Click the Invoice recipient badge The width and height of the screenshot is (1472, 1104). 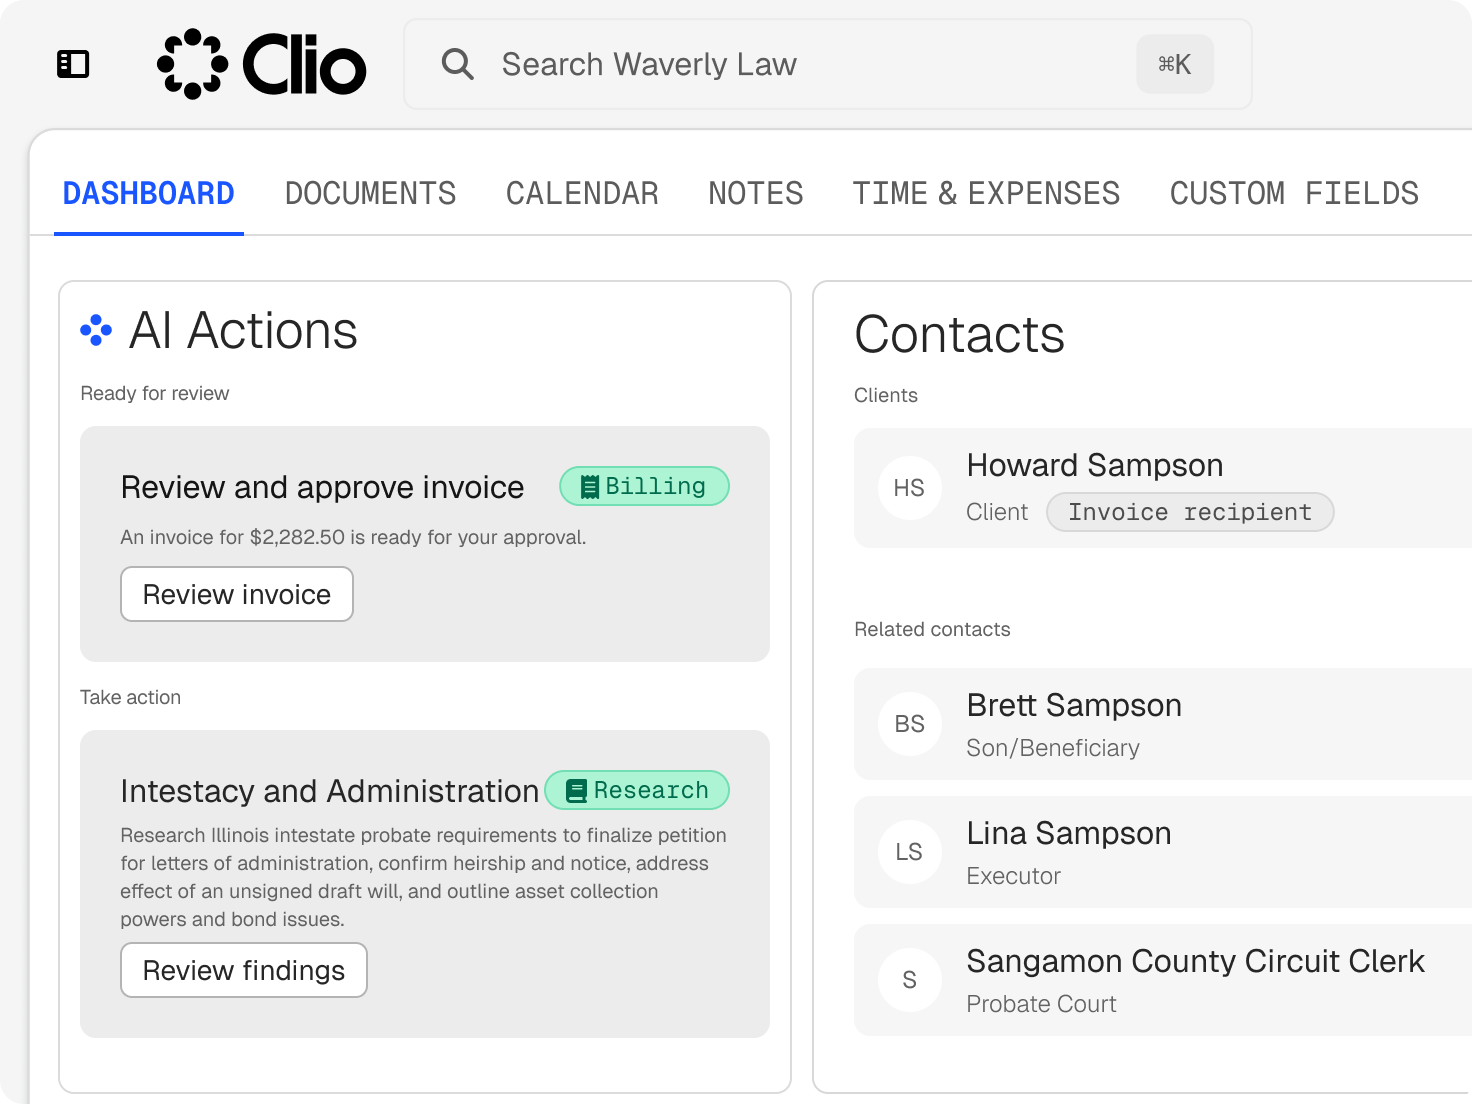pyautogui.click(x=1190, y=512)
